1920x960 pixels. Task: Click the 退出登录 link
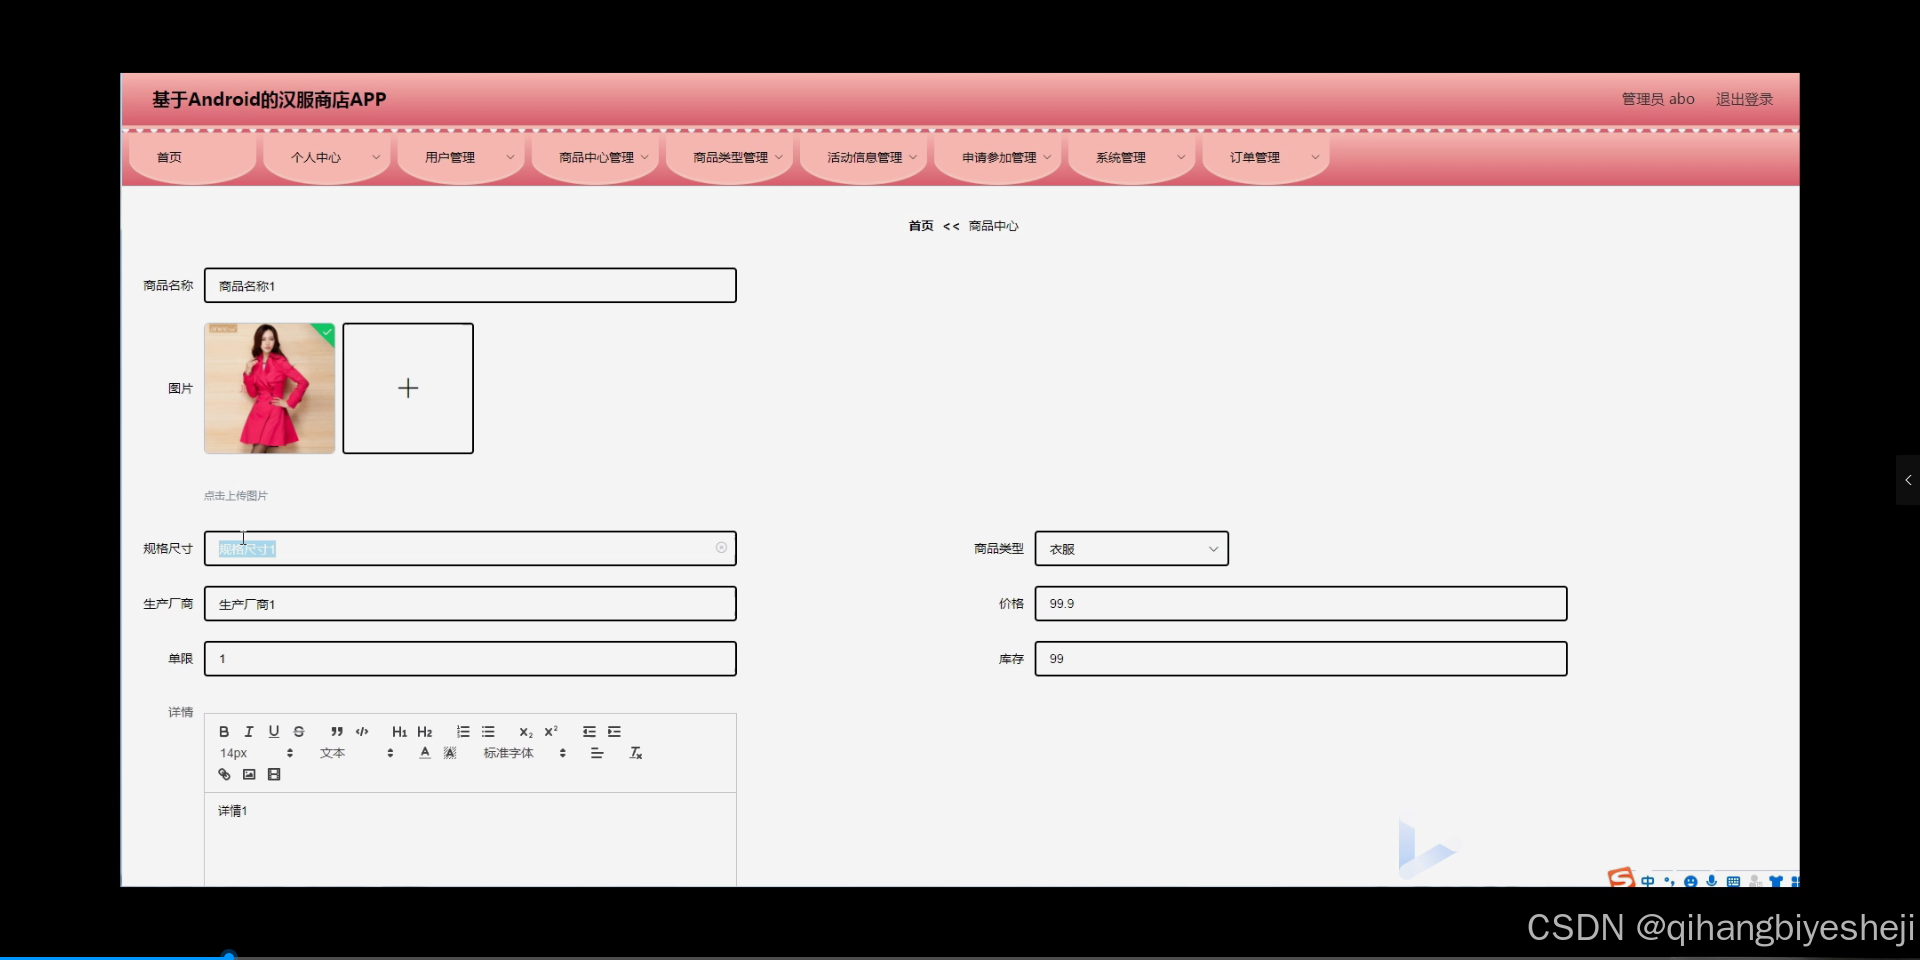tap(1744, 99)
